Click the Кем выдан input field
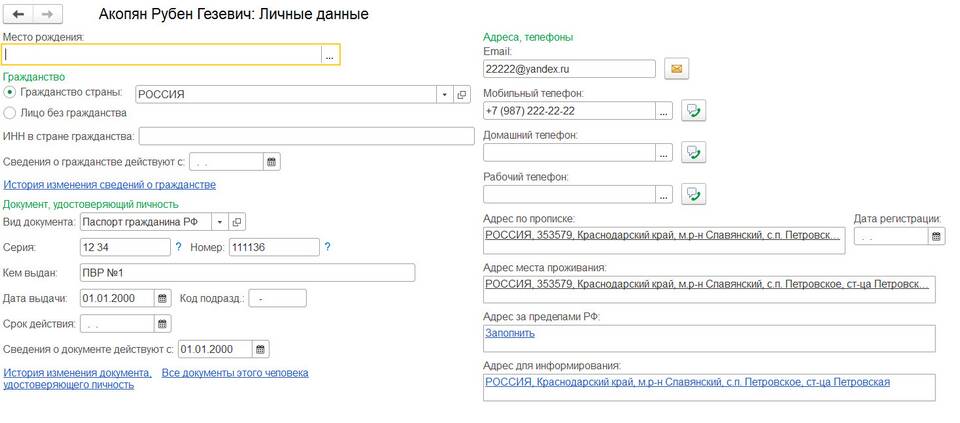This screenshot has width=960, height=423. pos(247,272)
